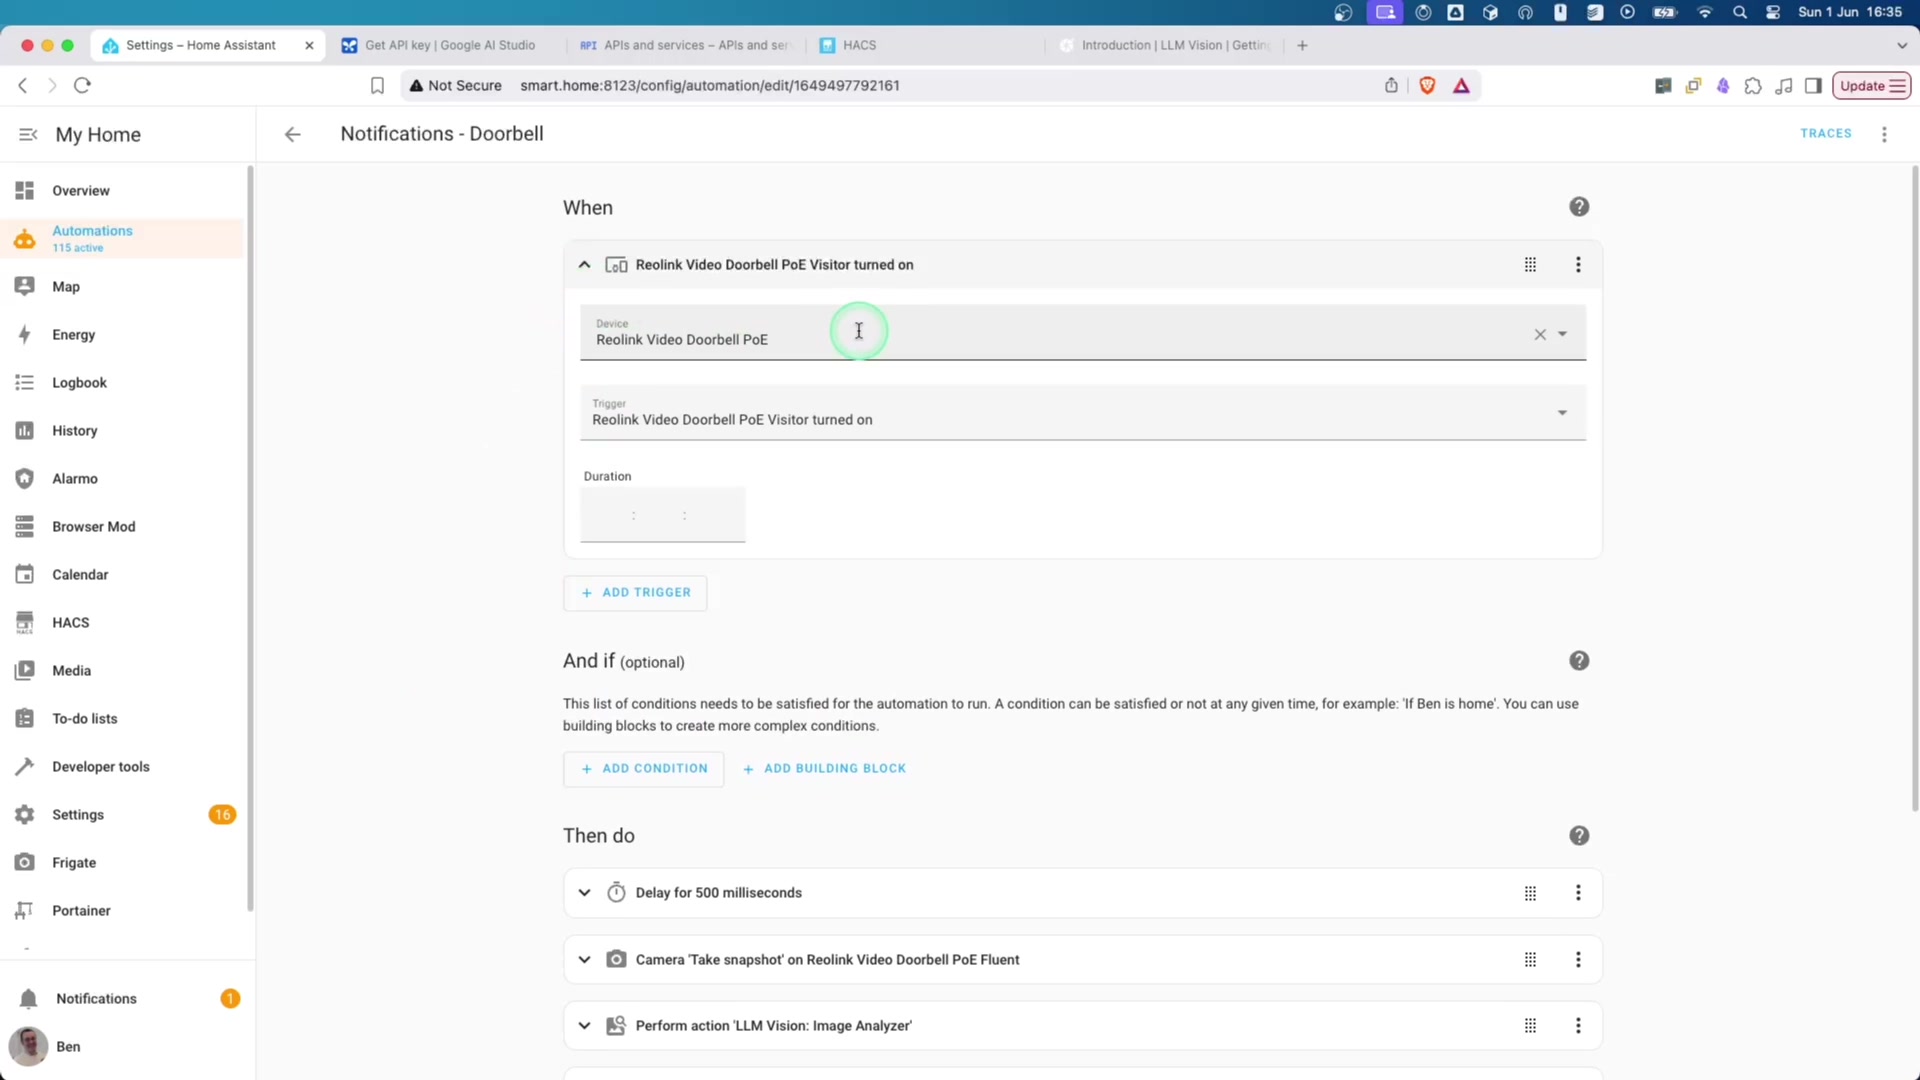This screenshot has height=1080, width=1920.
Task: Open the Frigate sidebar item
Action: (74, 862)
